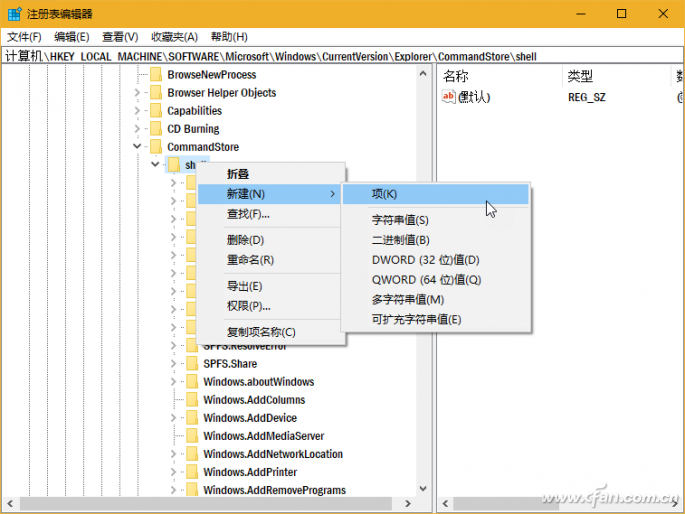Select the Browser Helper Objects folder icon

click(156, 93)
